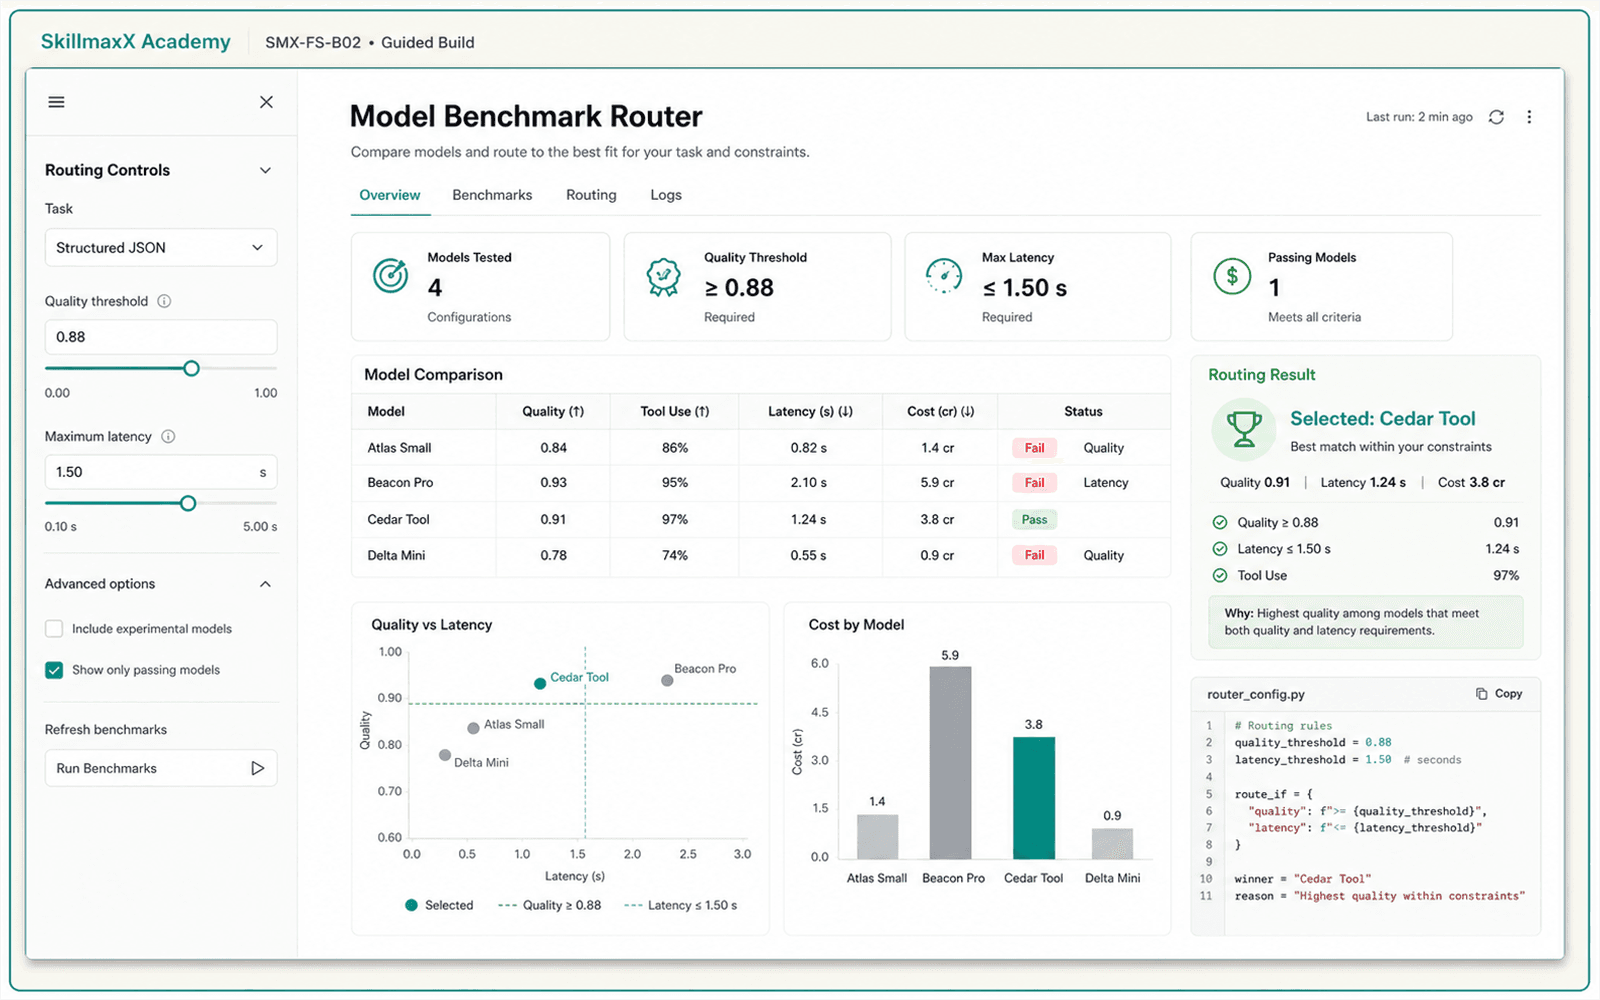Collapse the Routing Controls section

coord(265,170)
